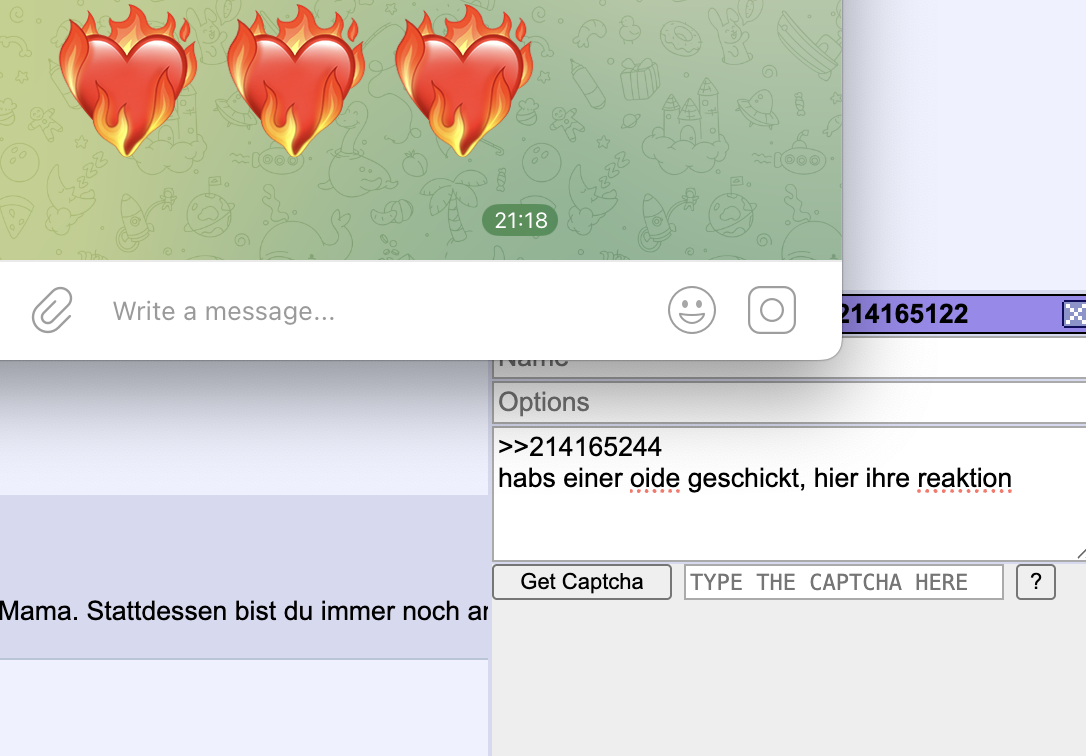This screenshot has width=1086, height=756.
Task: Open the emoji picker smiley icon
Action: coord(691,310)
